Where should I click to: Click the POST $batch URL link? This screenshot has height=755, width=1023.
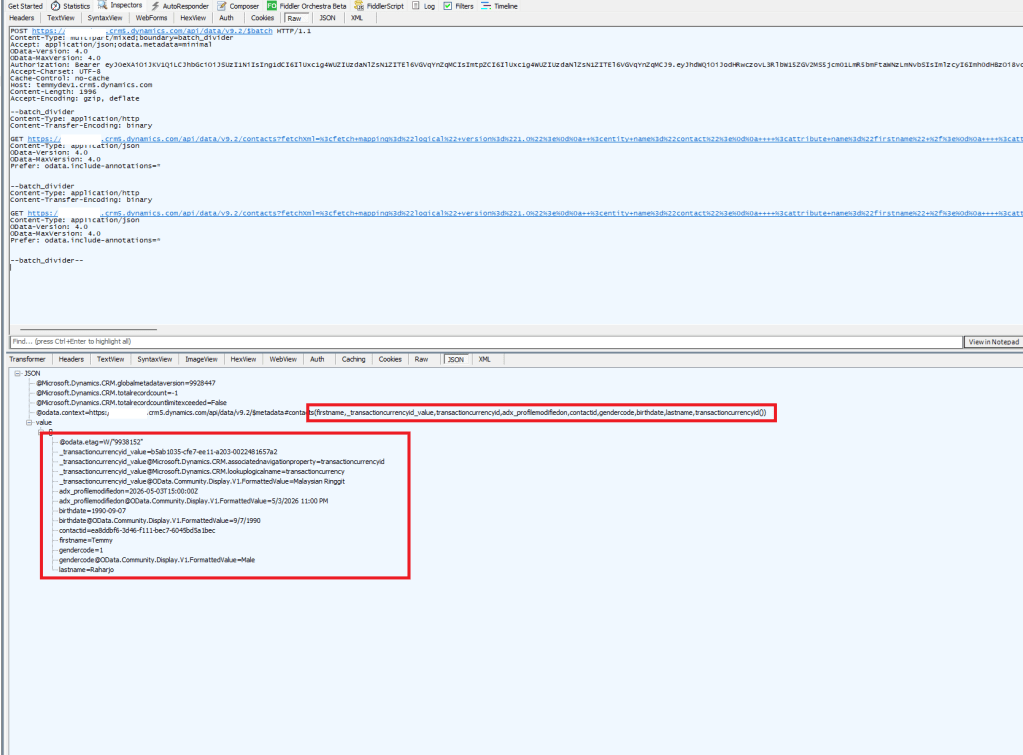[152, 31]
